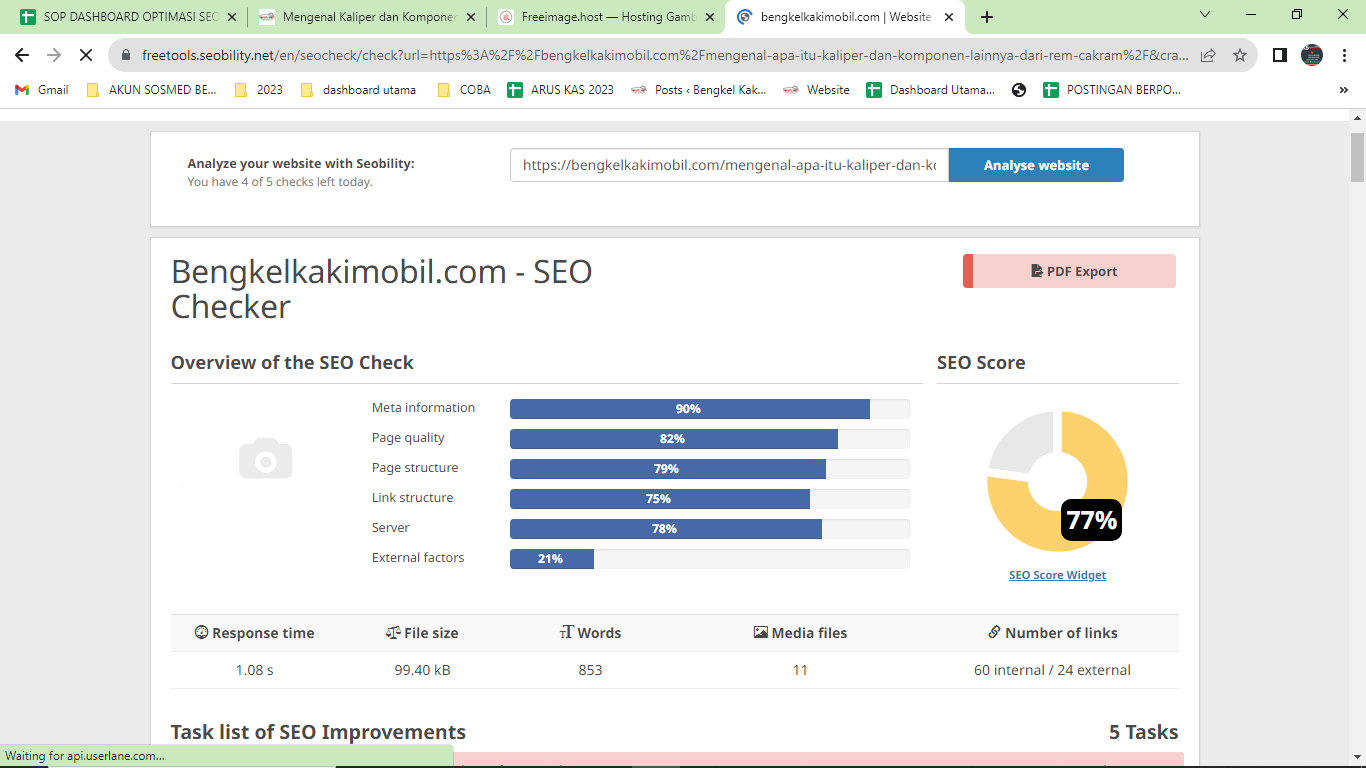Click the 1.08 s value
Screen dimensions: 1366x768
[254, 670]
